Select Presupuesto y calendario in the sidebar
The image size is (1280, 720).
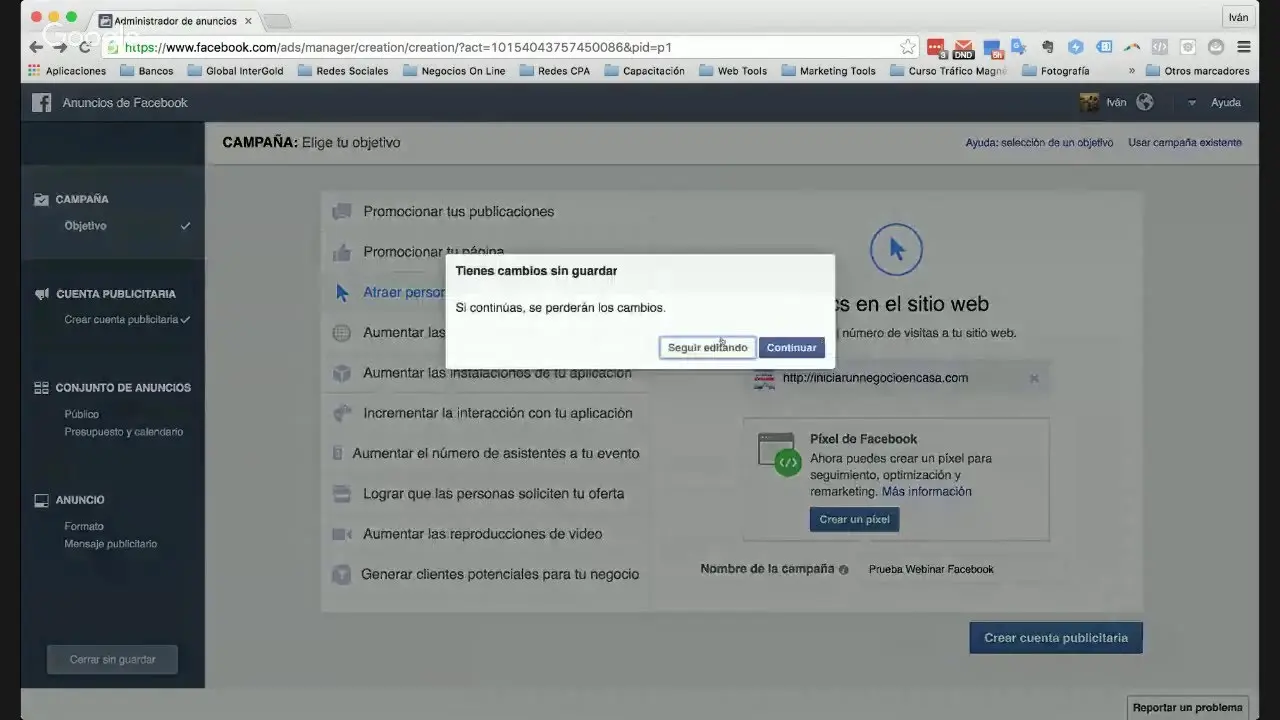124,432
